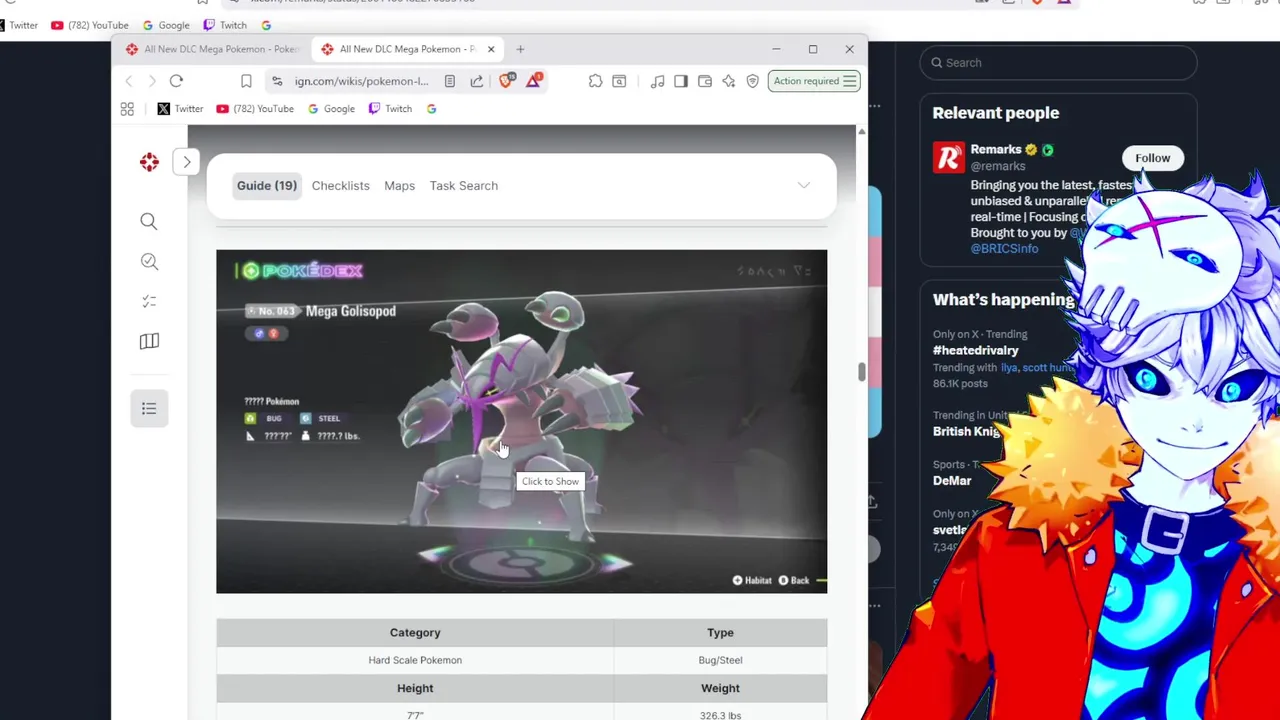
Task: Open the Twitter bookmark in the front window
Action: [x=180, y=109]
